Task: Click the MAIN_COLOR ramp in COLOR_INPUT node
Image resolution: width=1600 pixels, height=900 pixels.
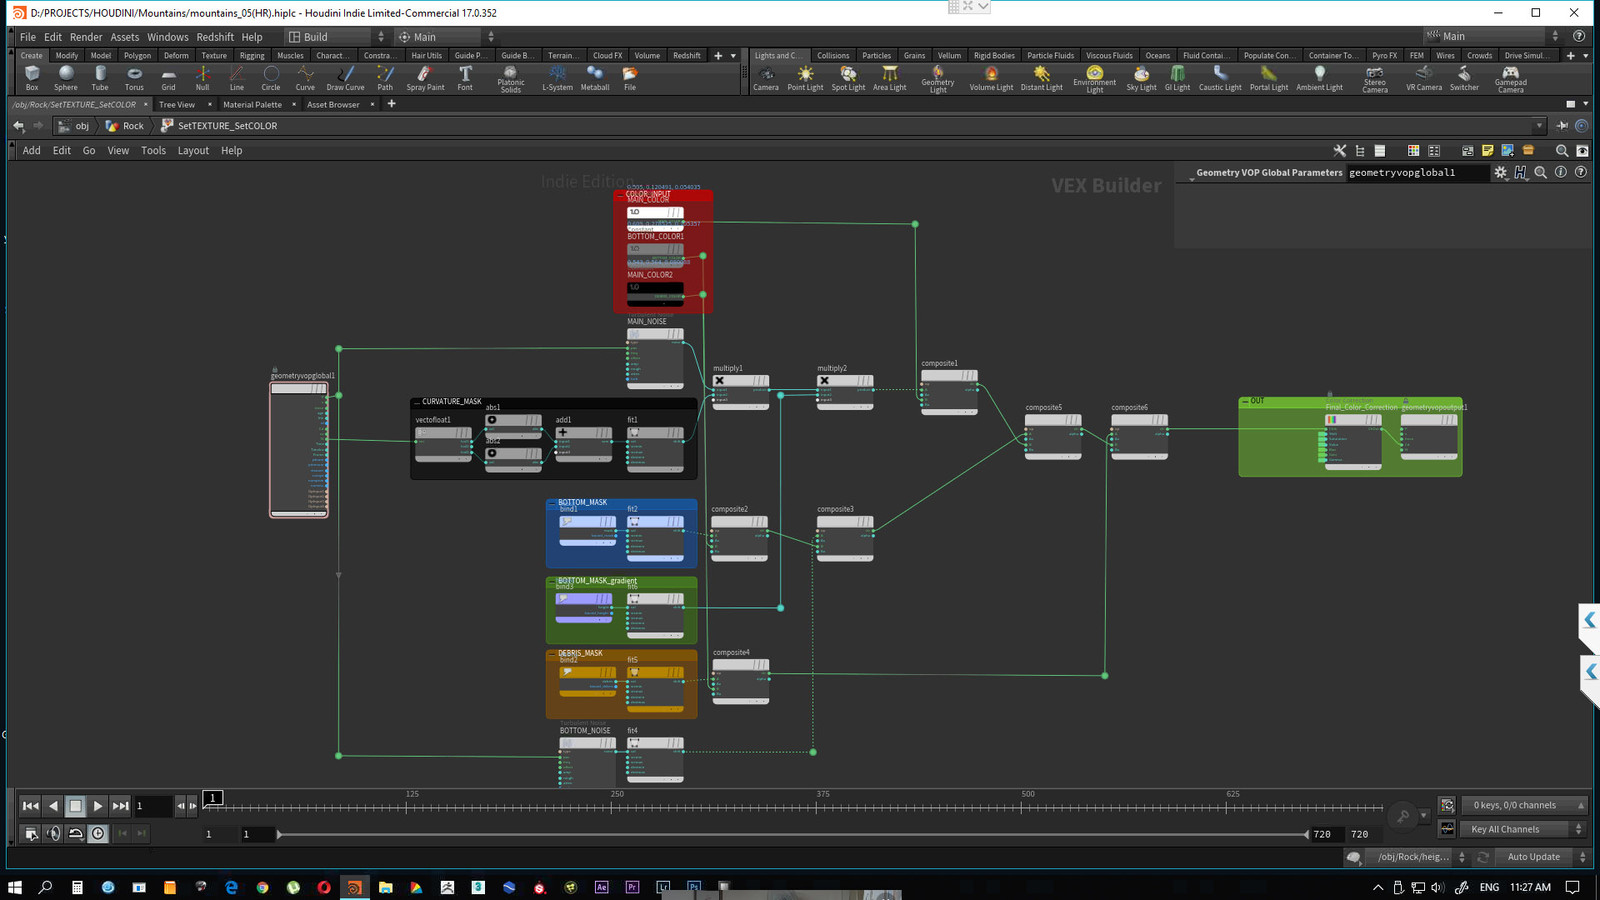Action: coord(655,212)
